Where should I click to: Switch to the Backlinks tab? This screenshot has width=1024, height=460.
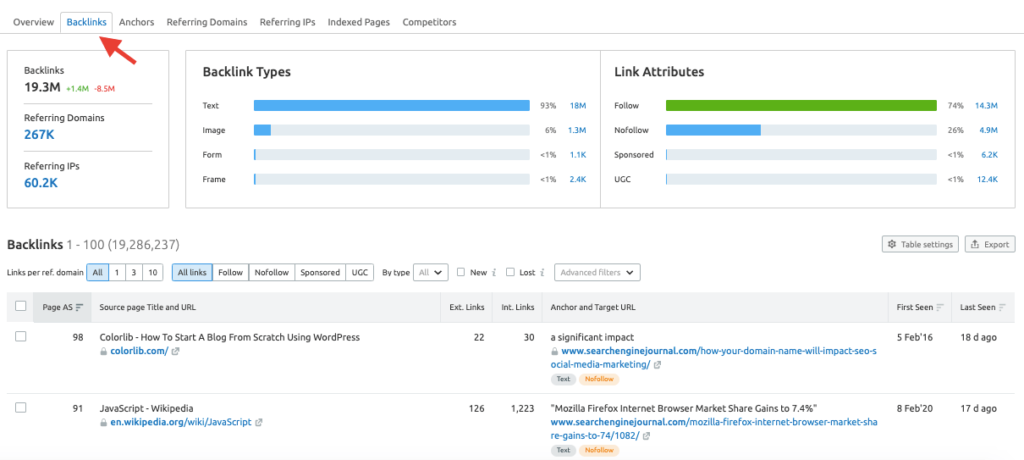[87, 22]
